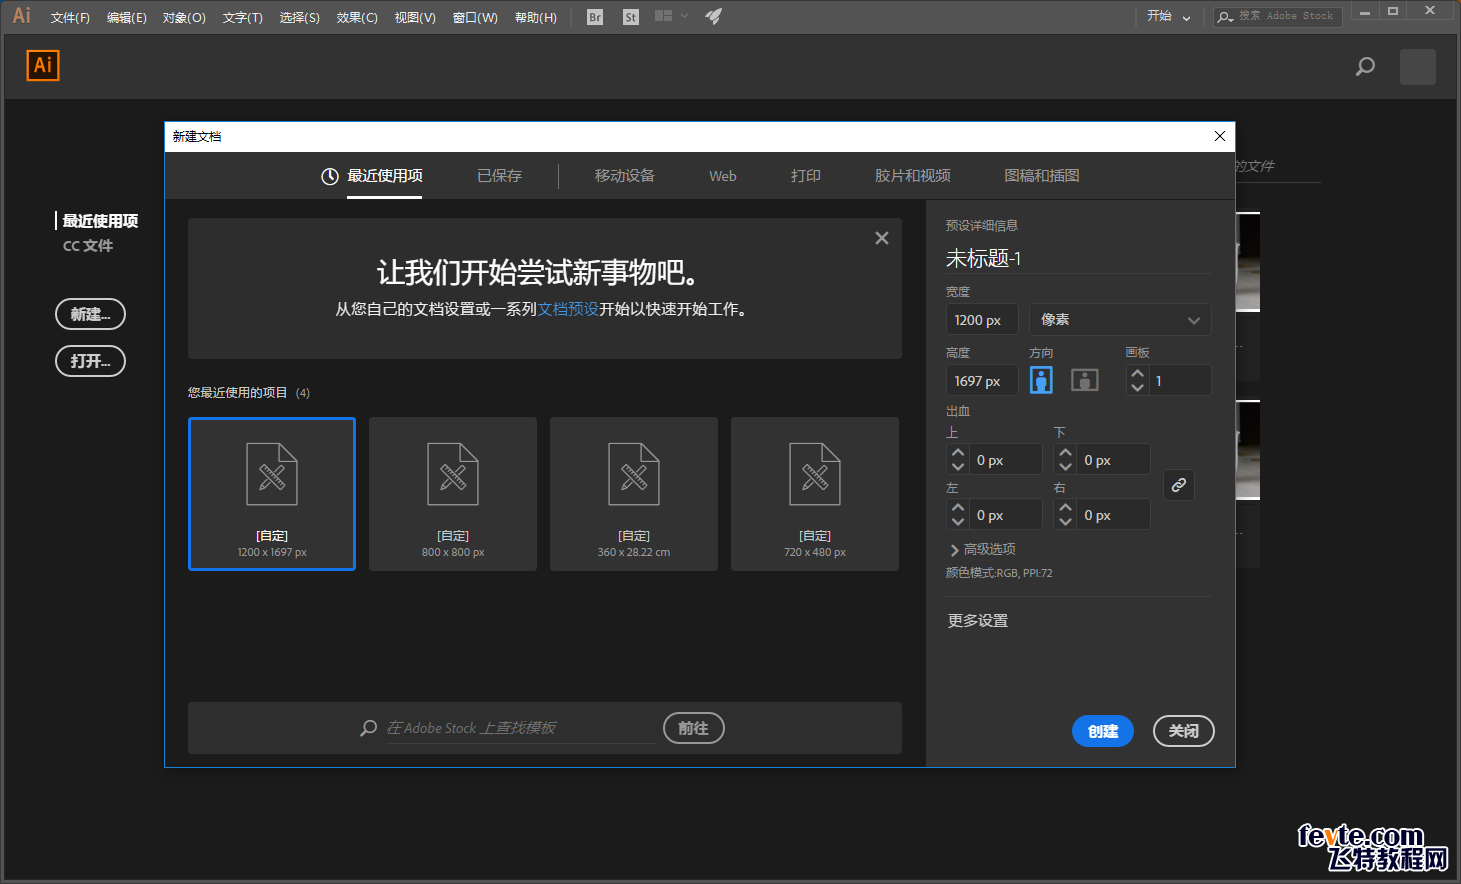The height and width of the screenshot is (884, 1461).
Task: Open the 对象(O) menu
Action: pos(184,18)
